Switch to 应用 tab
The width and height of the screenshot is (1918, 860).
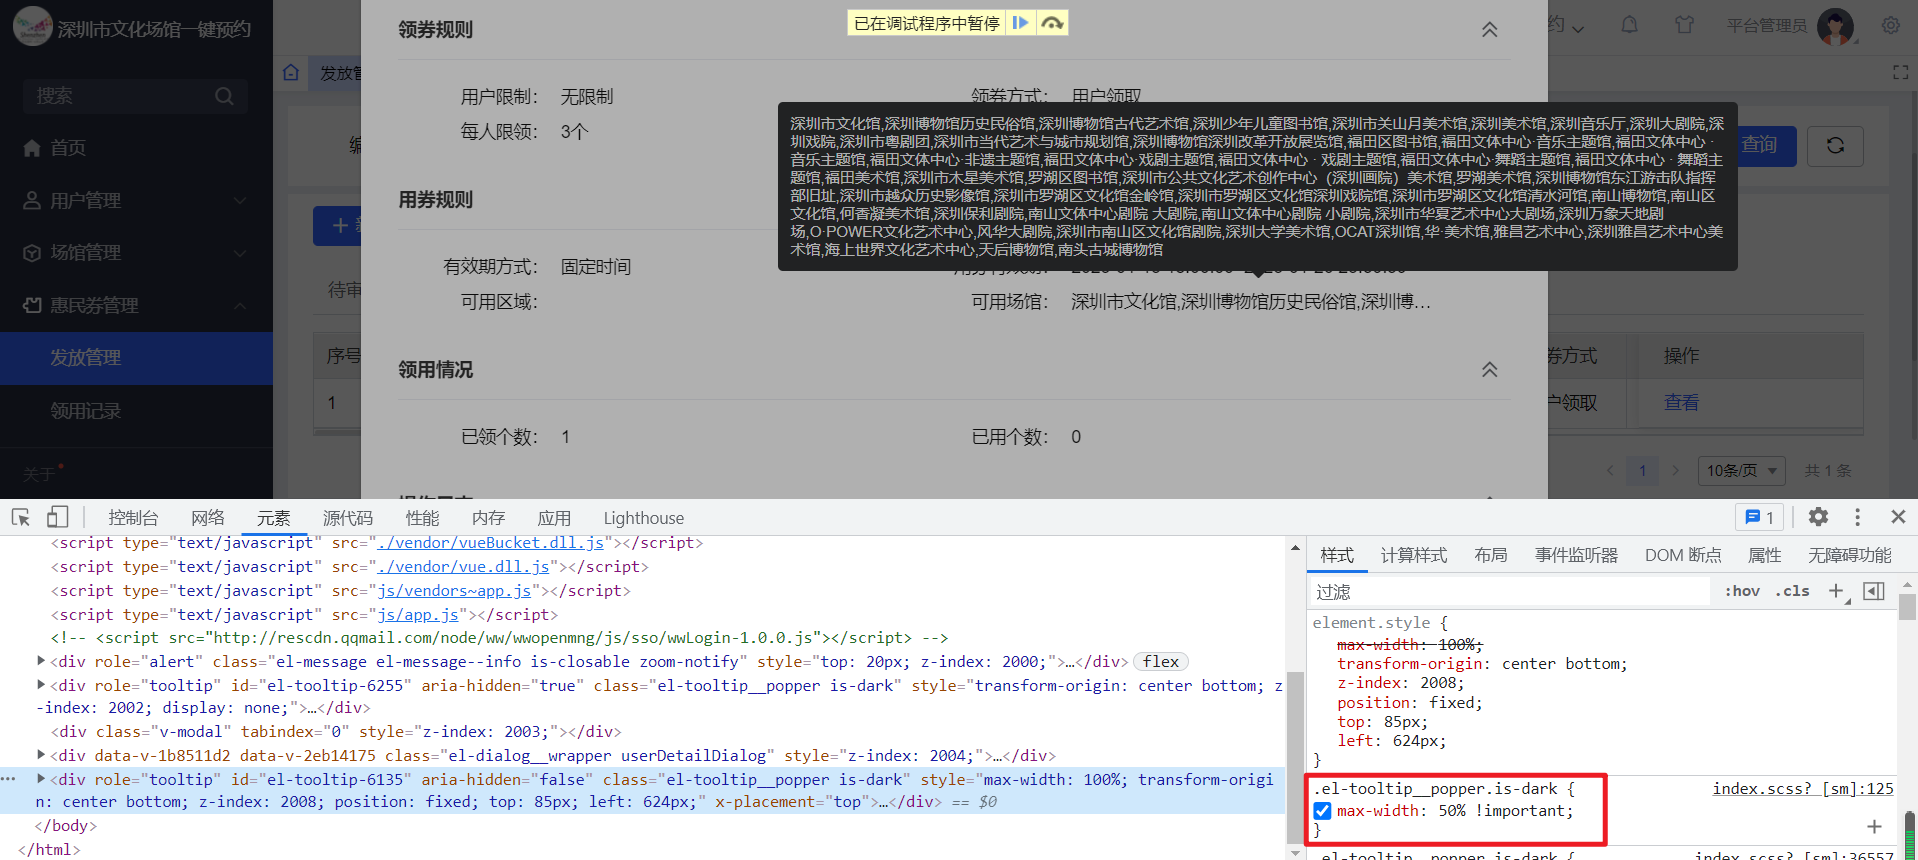[x=554, y=518]
